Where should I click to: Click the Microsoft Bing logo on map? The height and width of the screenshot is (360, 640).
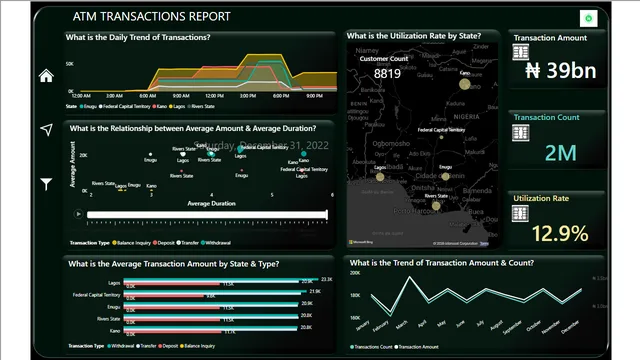click(x=360, y=242)
